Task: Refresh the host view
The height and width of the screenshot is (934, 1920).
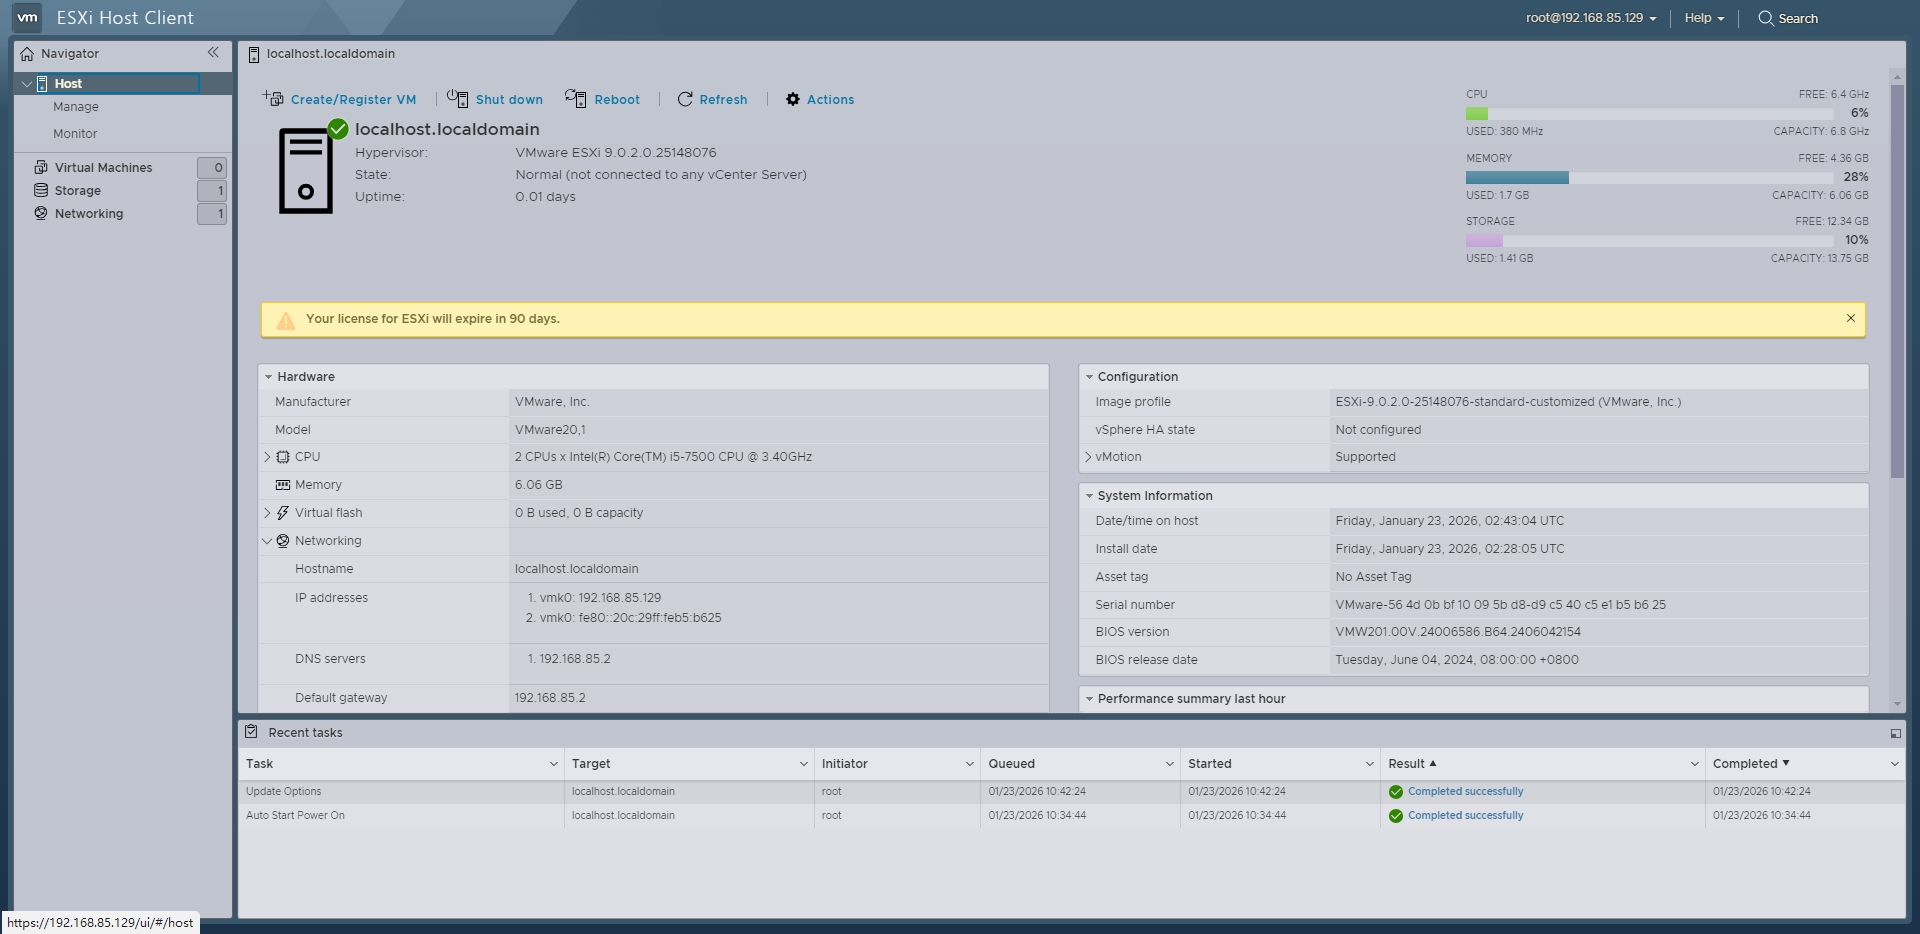Action: (712, 99)
